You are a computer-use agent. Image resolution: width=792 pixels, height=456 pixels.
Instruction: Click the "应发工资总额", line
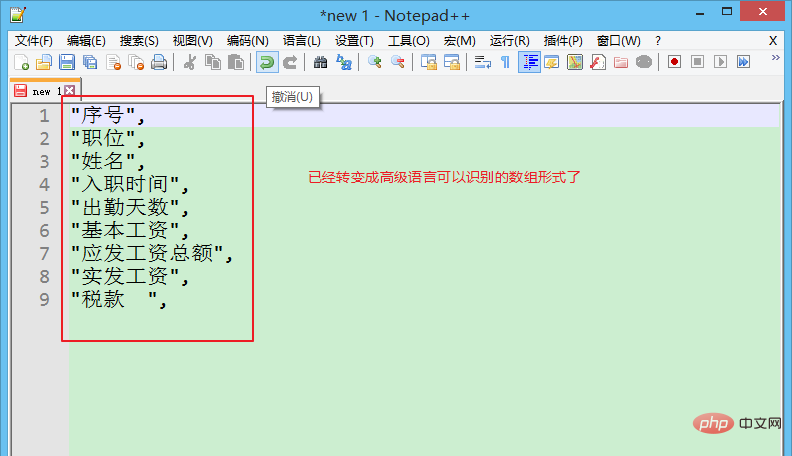coord(152,254)
